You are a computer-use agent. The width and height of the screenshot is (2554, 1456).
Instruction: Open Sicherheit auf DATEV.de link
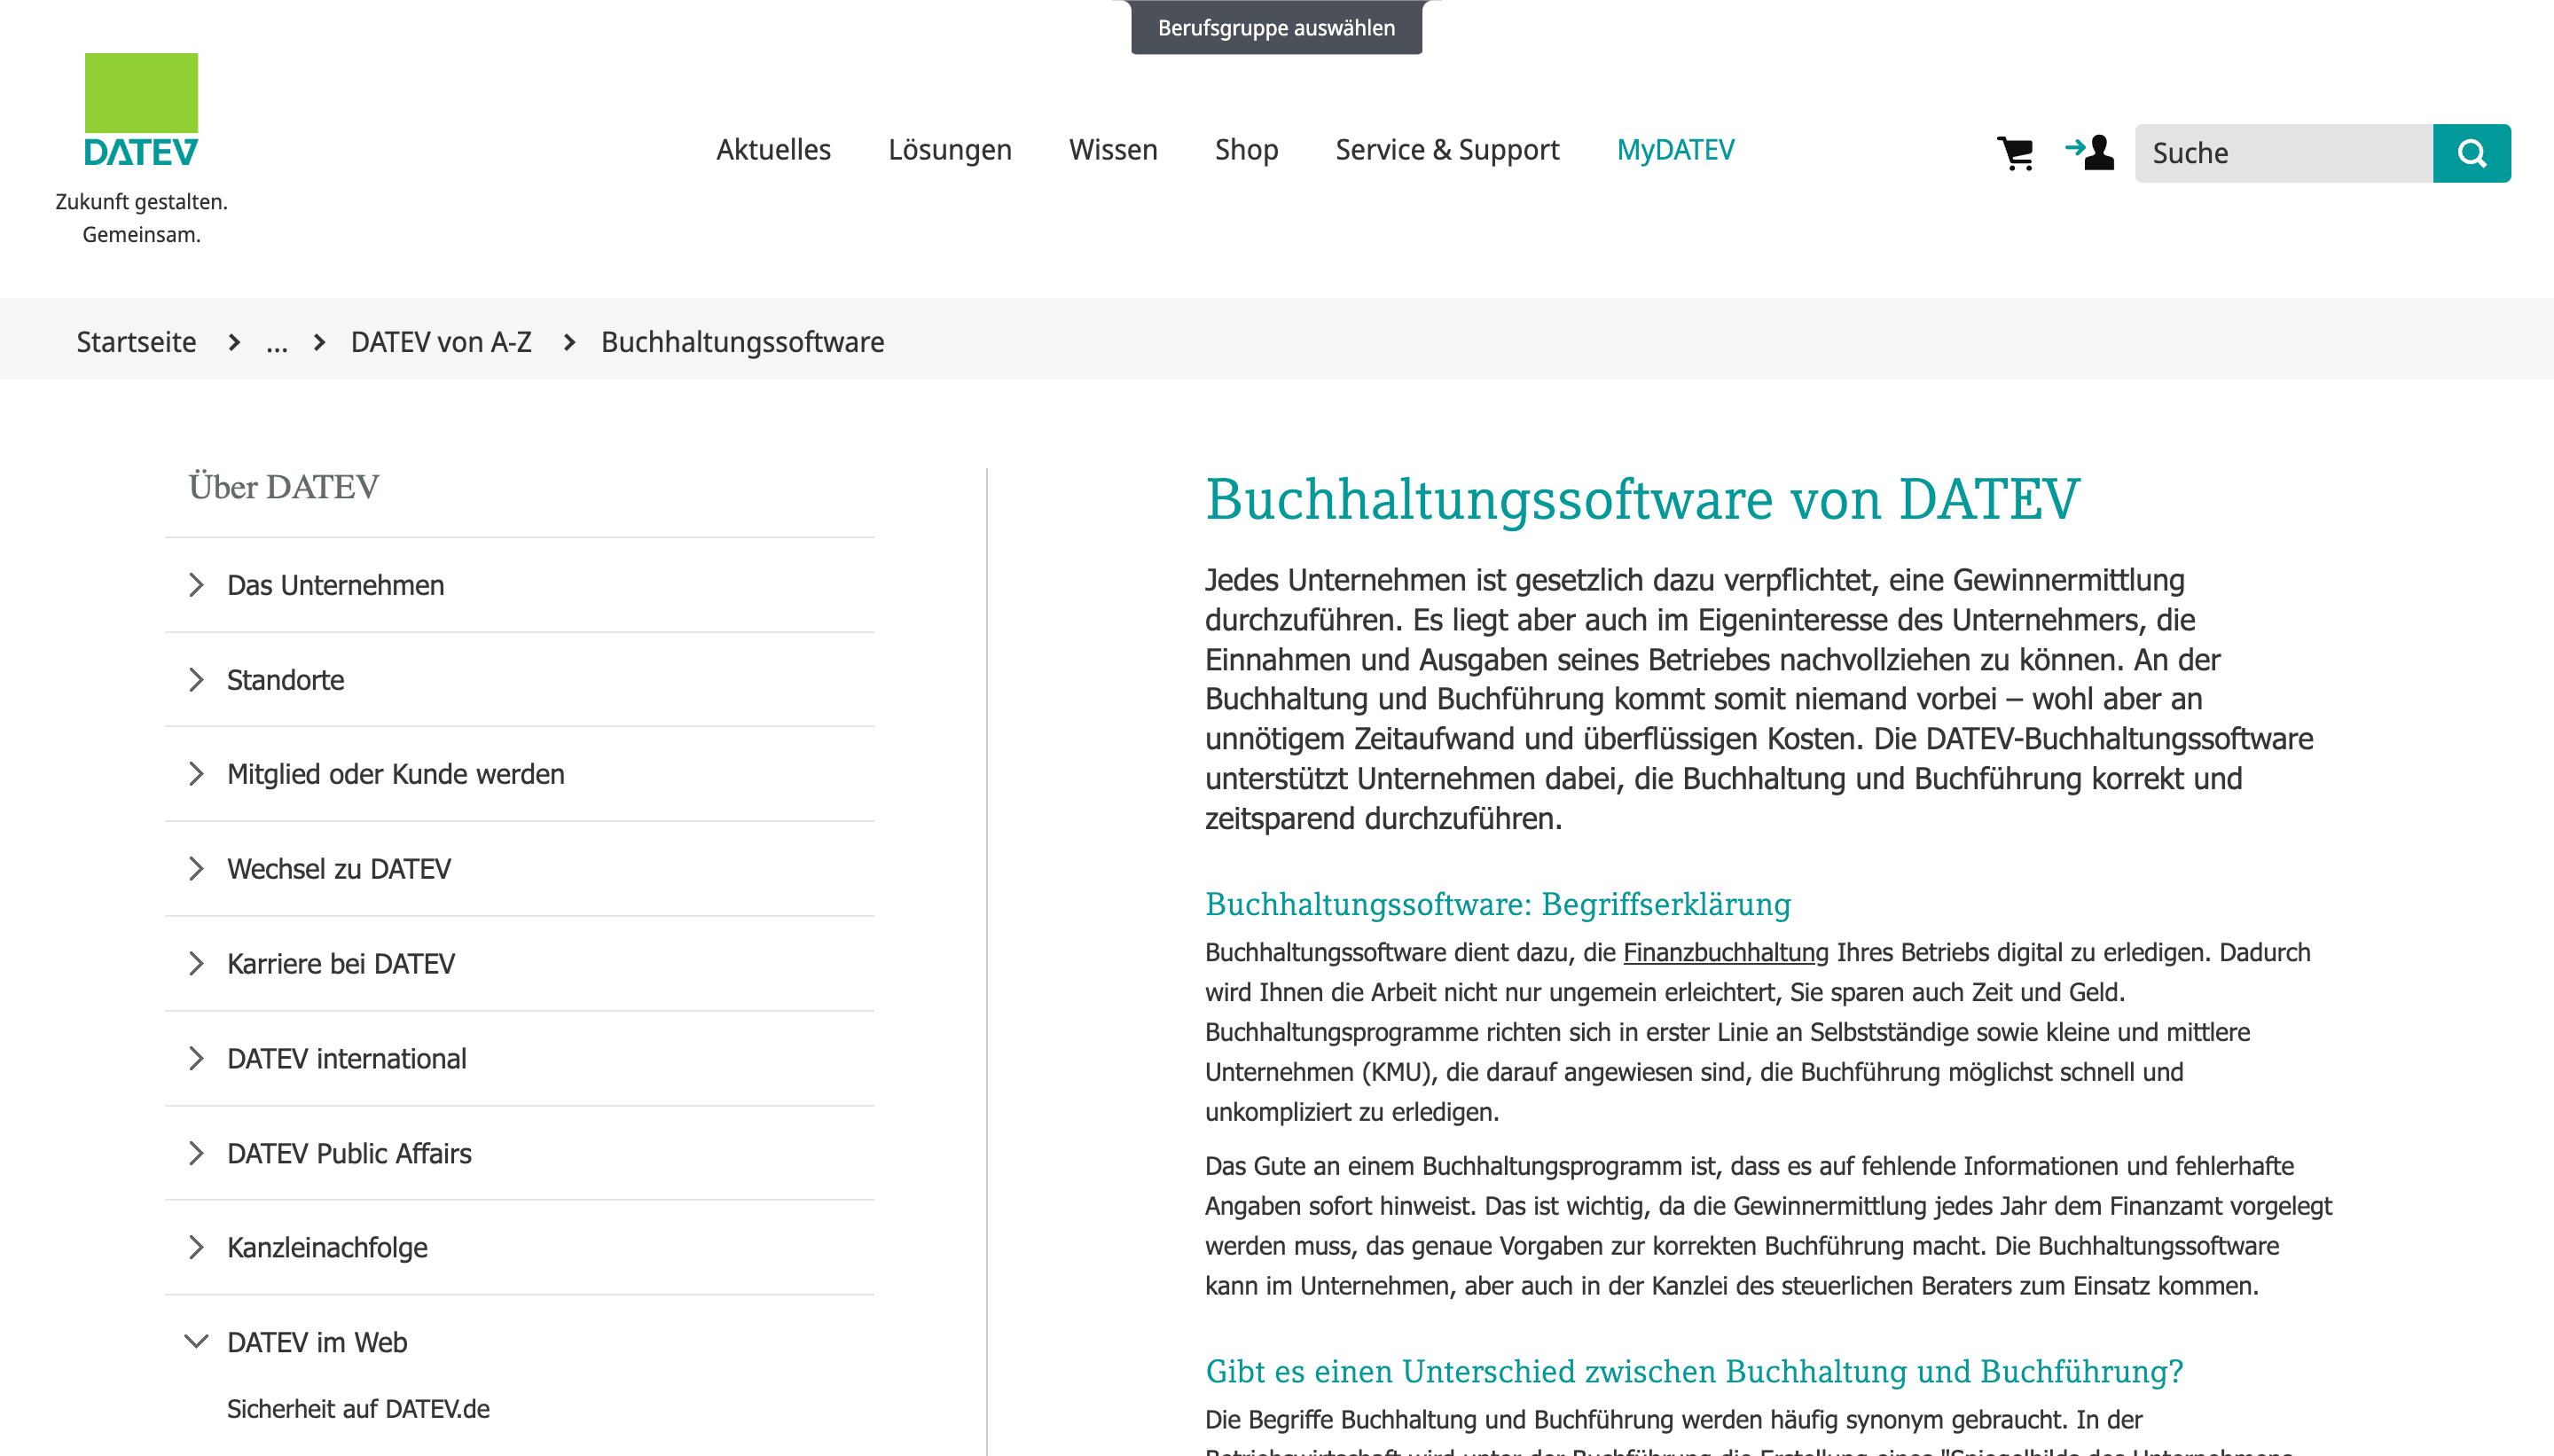(x=358, y=1409)
